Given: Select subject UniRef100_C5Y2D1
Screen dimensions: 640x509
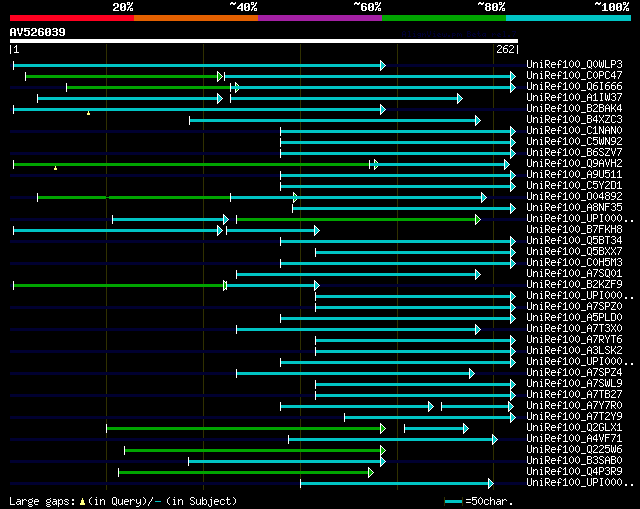Looking at the screenshot, I should click(574, 186).
